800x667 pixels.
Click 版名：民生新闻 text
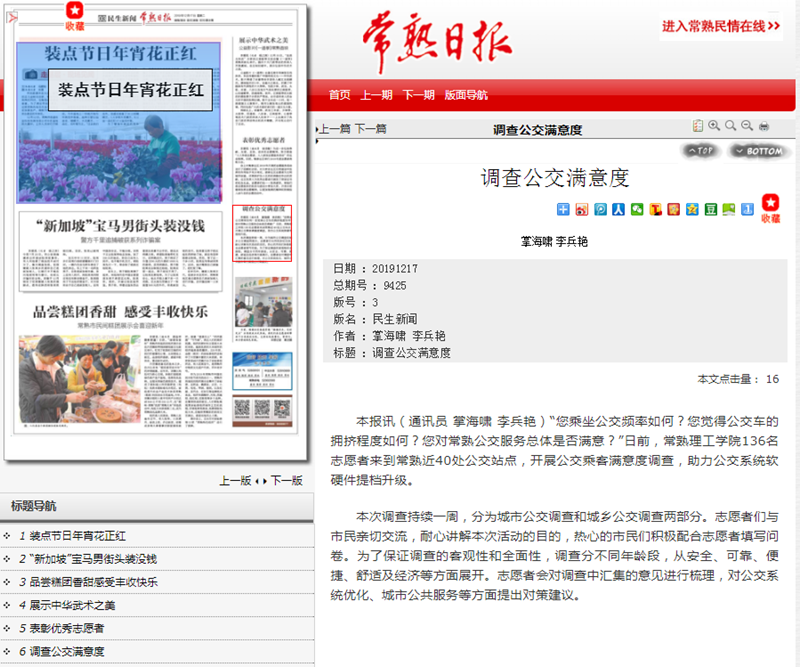pyautogui.click(x=375, y=319)
